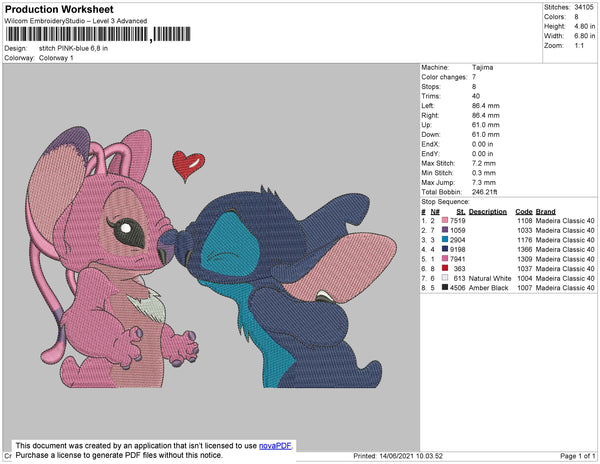
Task: Click the 'Page 1 of 1' footer
Action: tap(577, 456)
